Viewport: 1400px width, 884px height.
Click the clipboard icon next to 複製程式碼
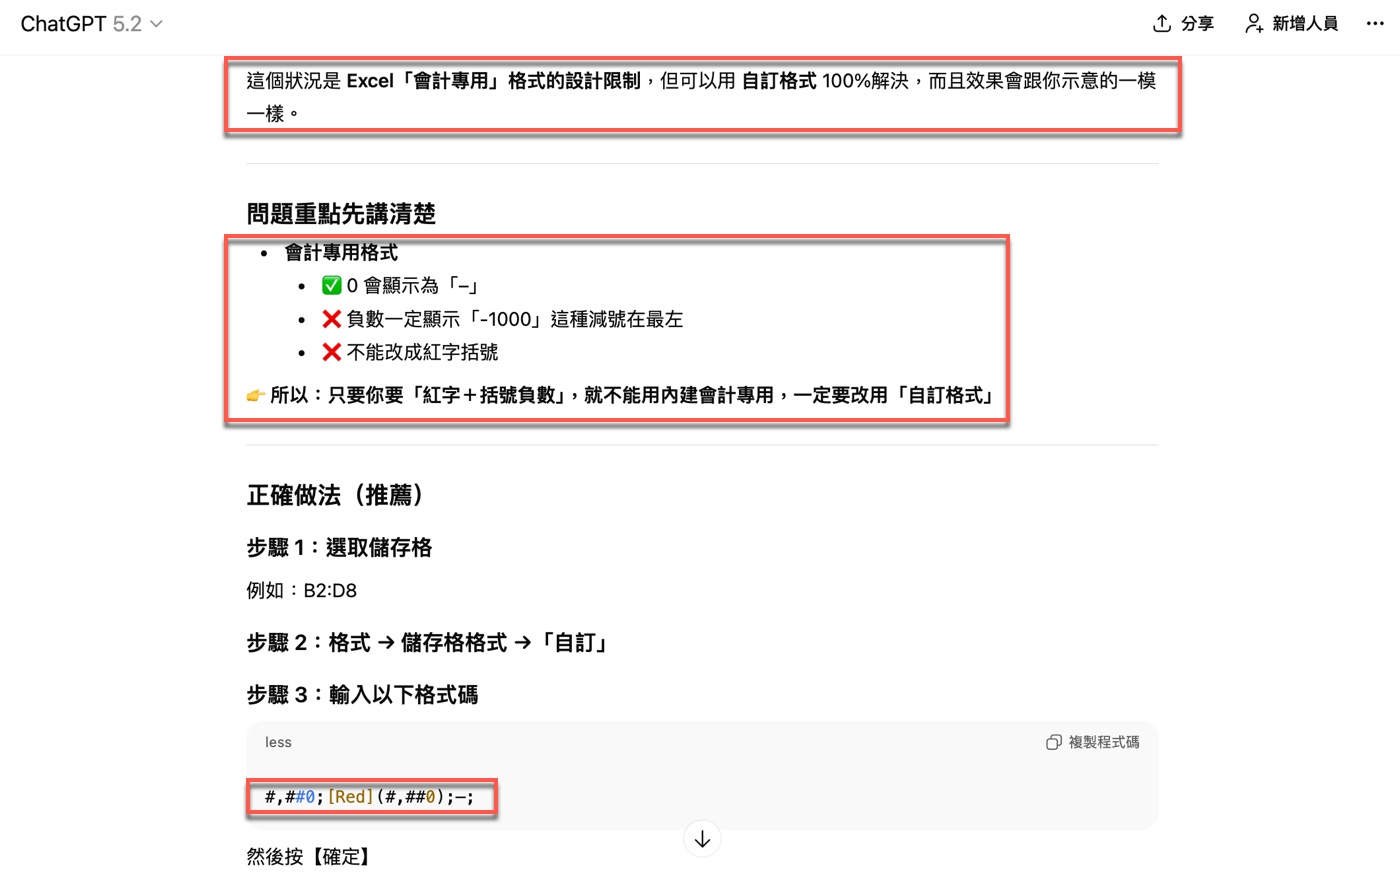(1053, 742)
